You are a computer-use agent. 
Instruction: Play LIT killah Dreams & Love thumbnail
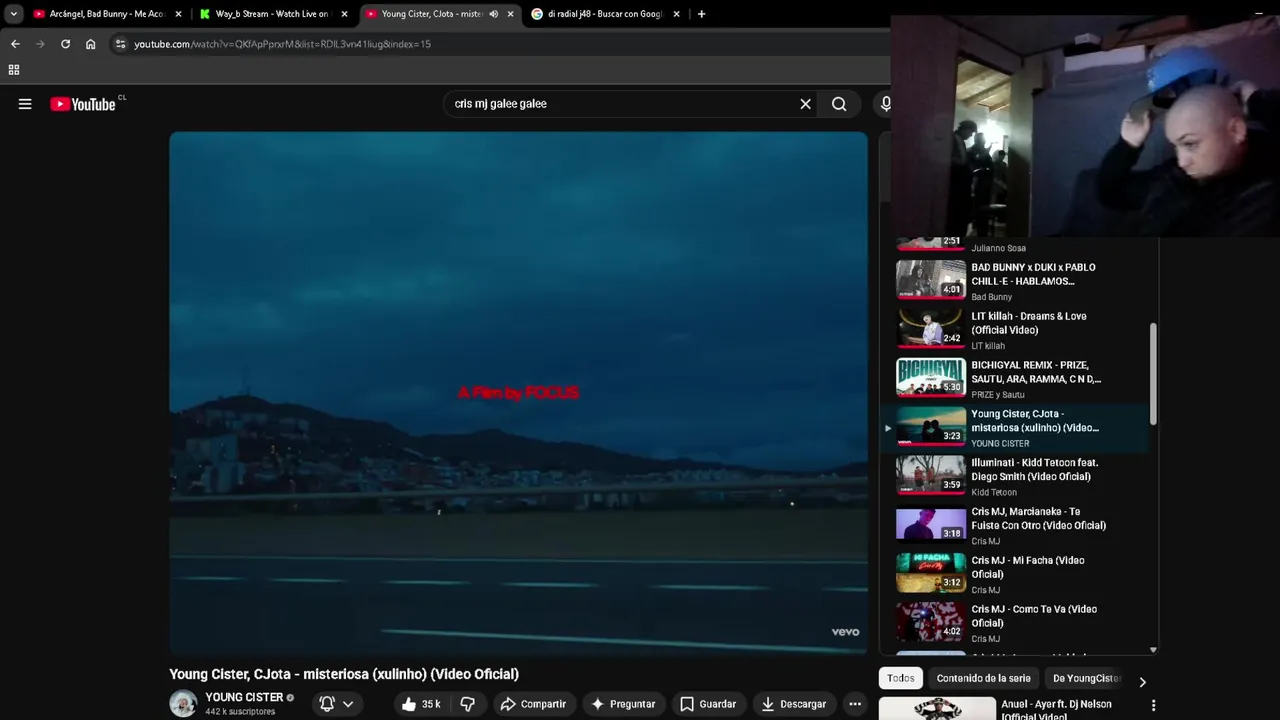(931, 328)
